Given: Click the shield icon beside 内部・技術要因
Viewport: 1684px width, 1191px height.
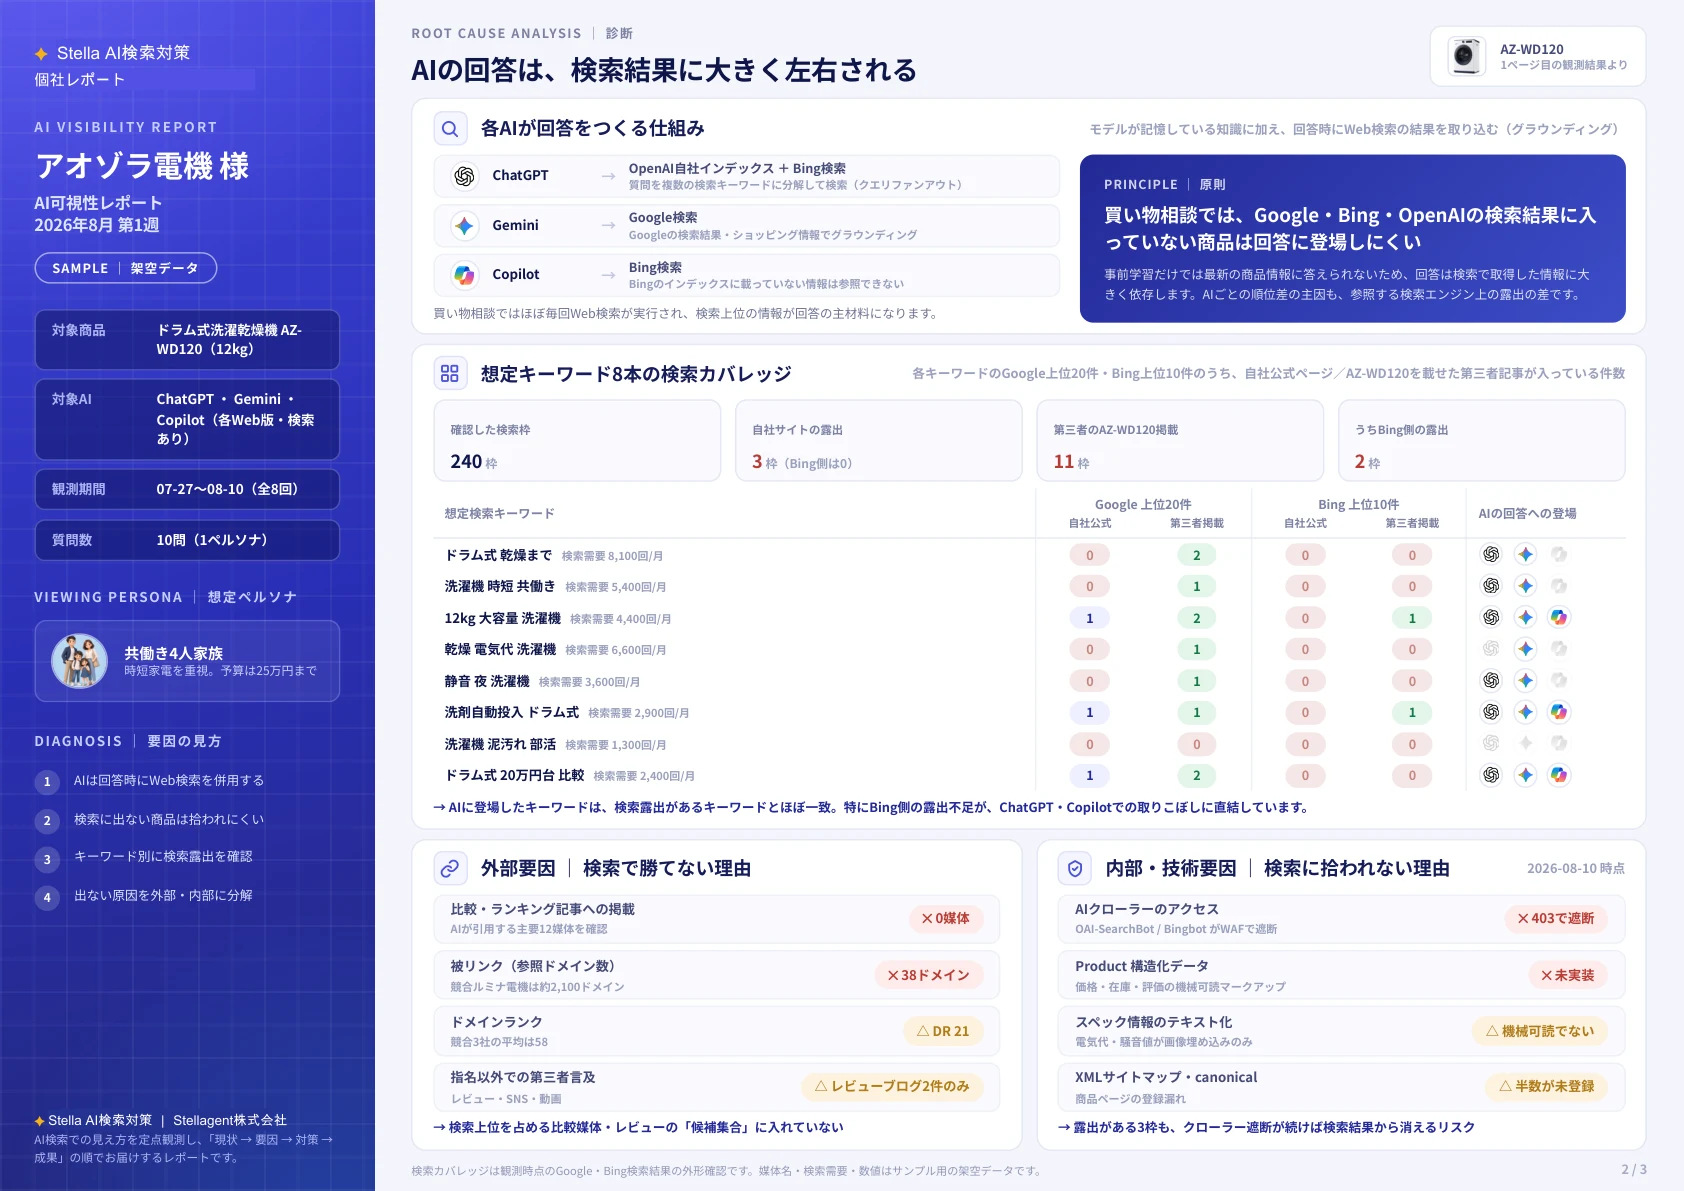Looking at the screenshot, I should [x=1075, y=868].
